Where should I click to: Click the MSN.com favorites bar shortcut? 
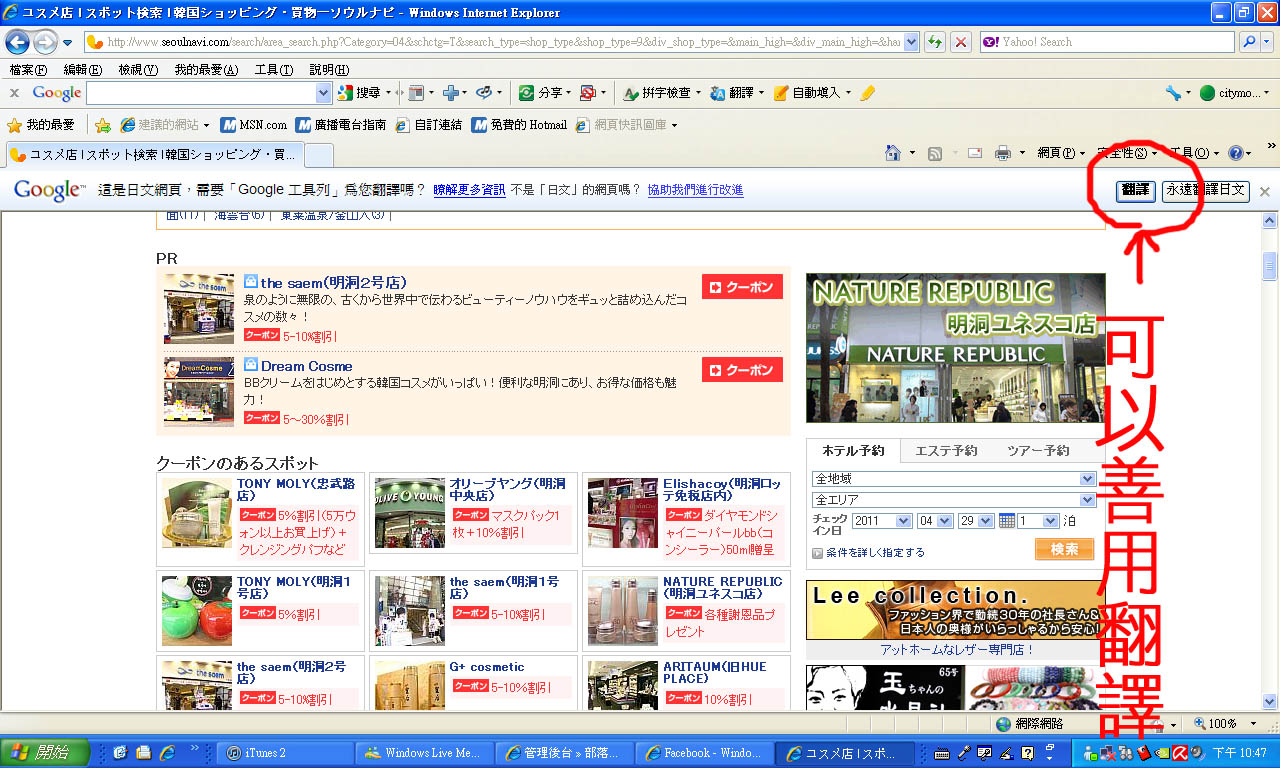click(x=254, y=125)
